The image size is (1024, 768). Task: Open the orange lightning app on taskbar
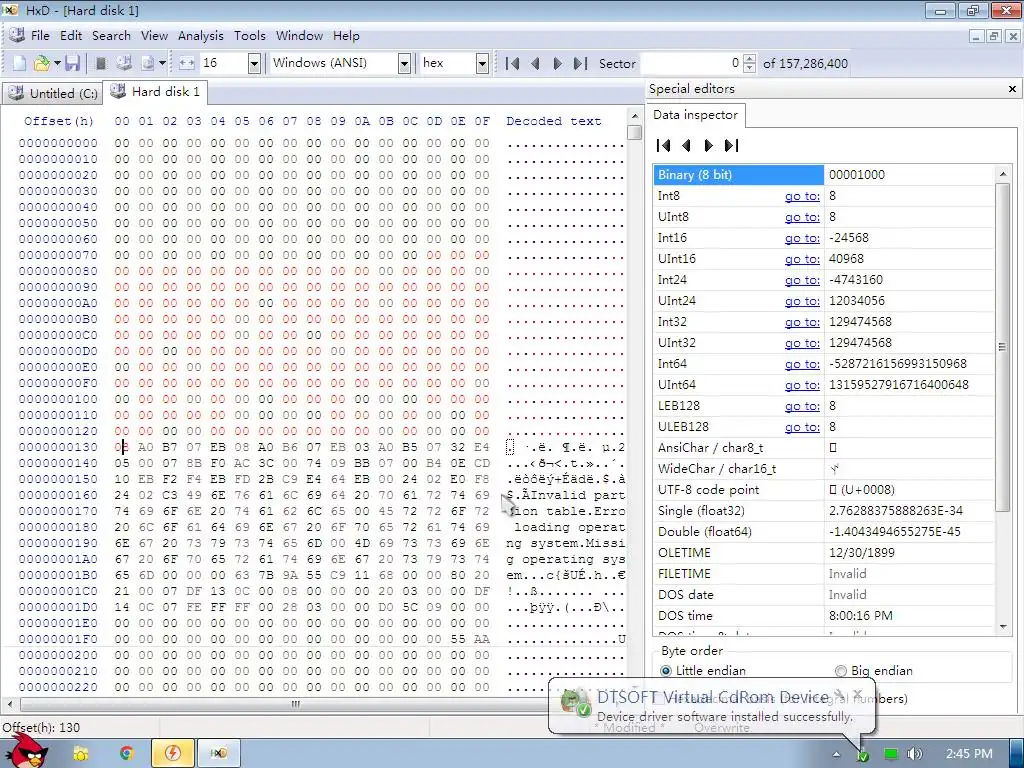pyautogui.click(x=172, y=754)
